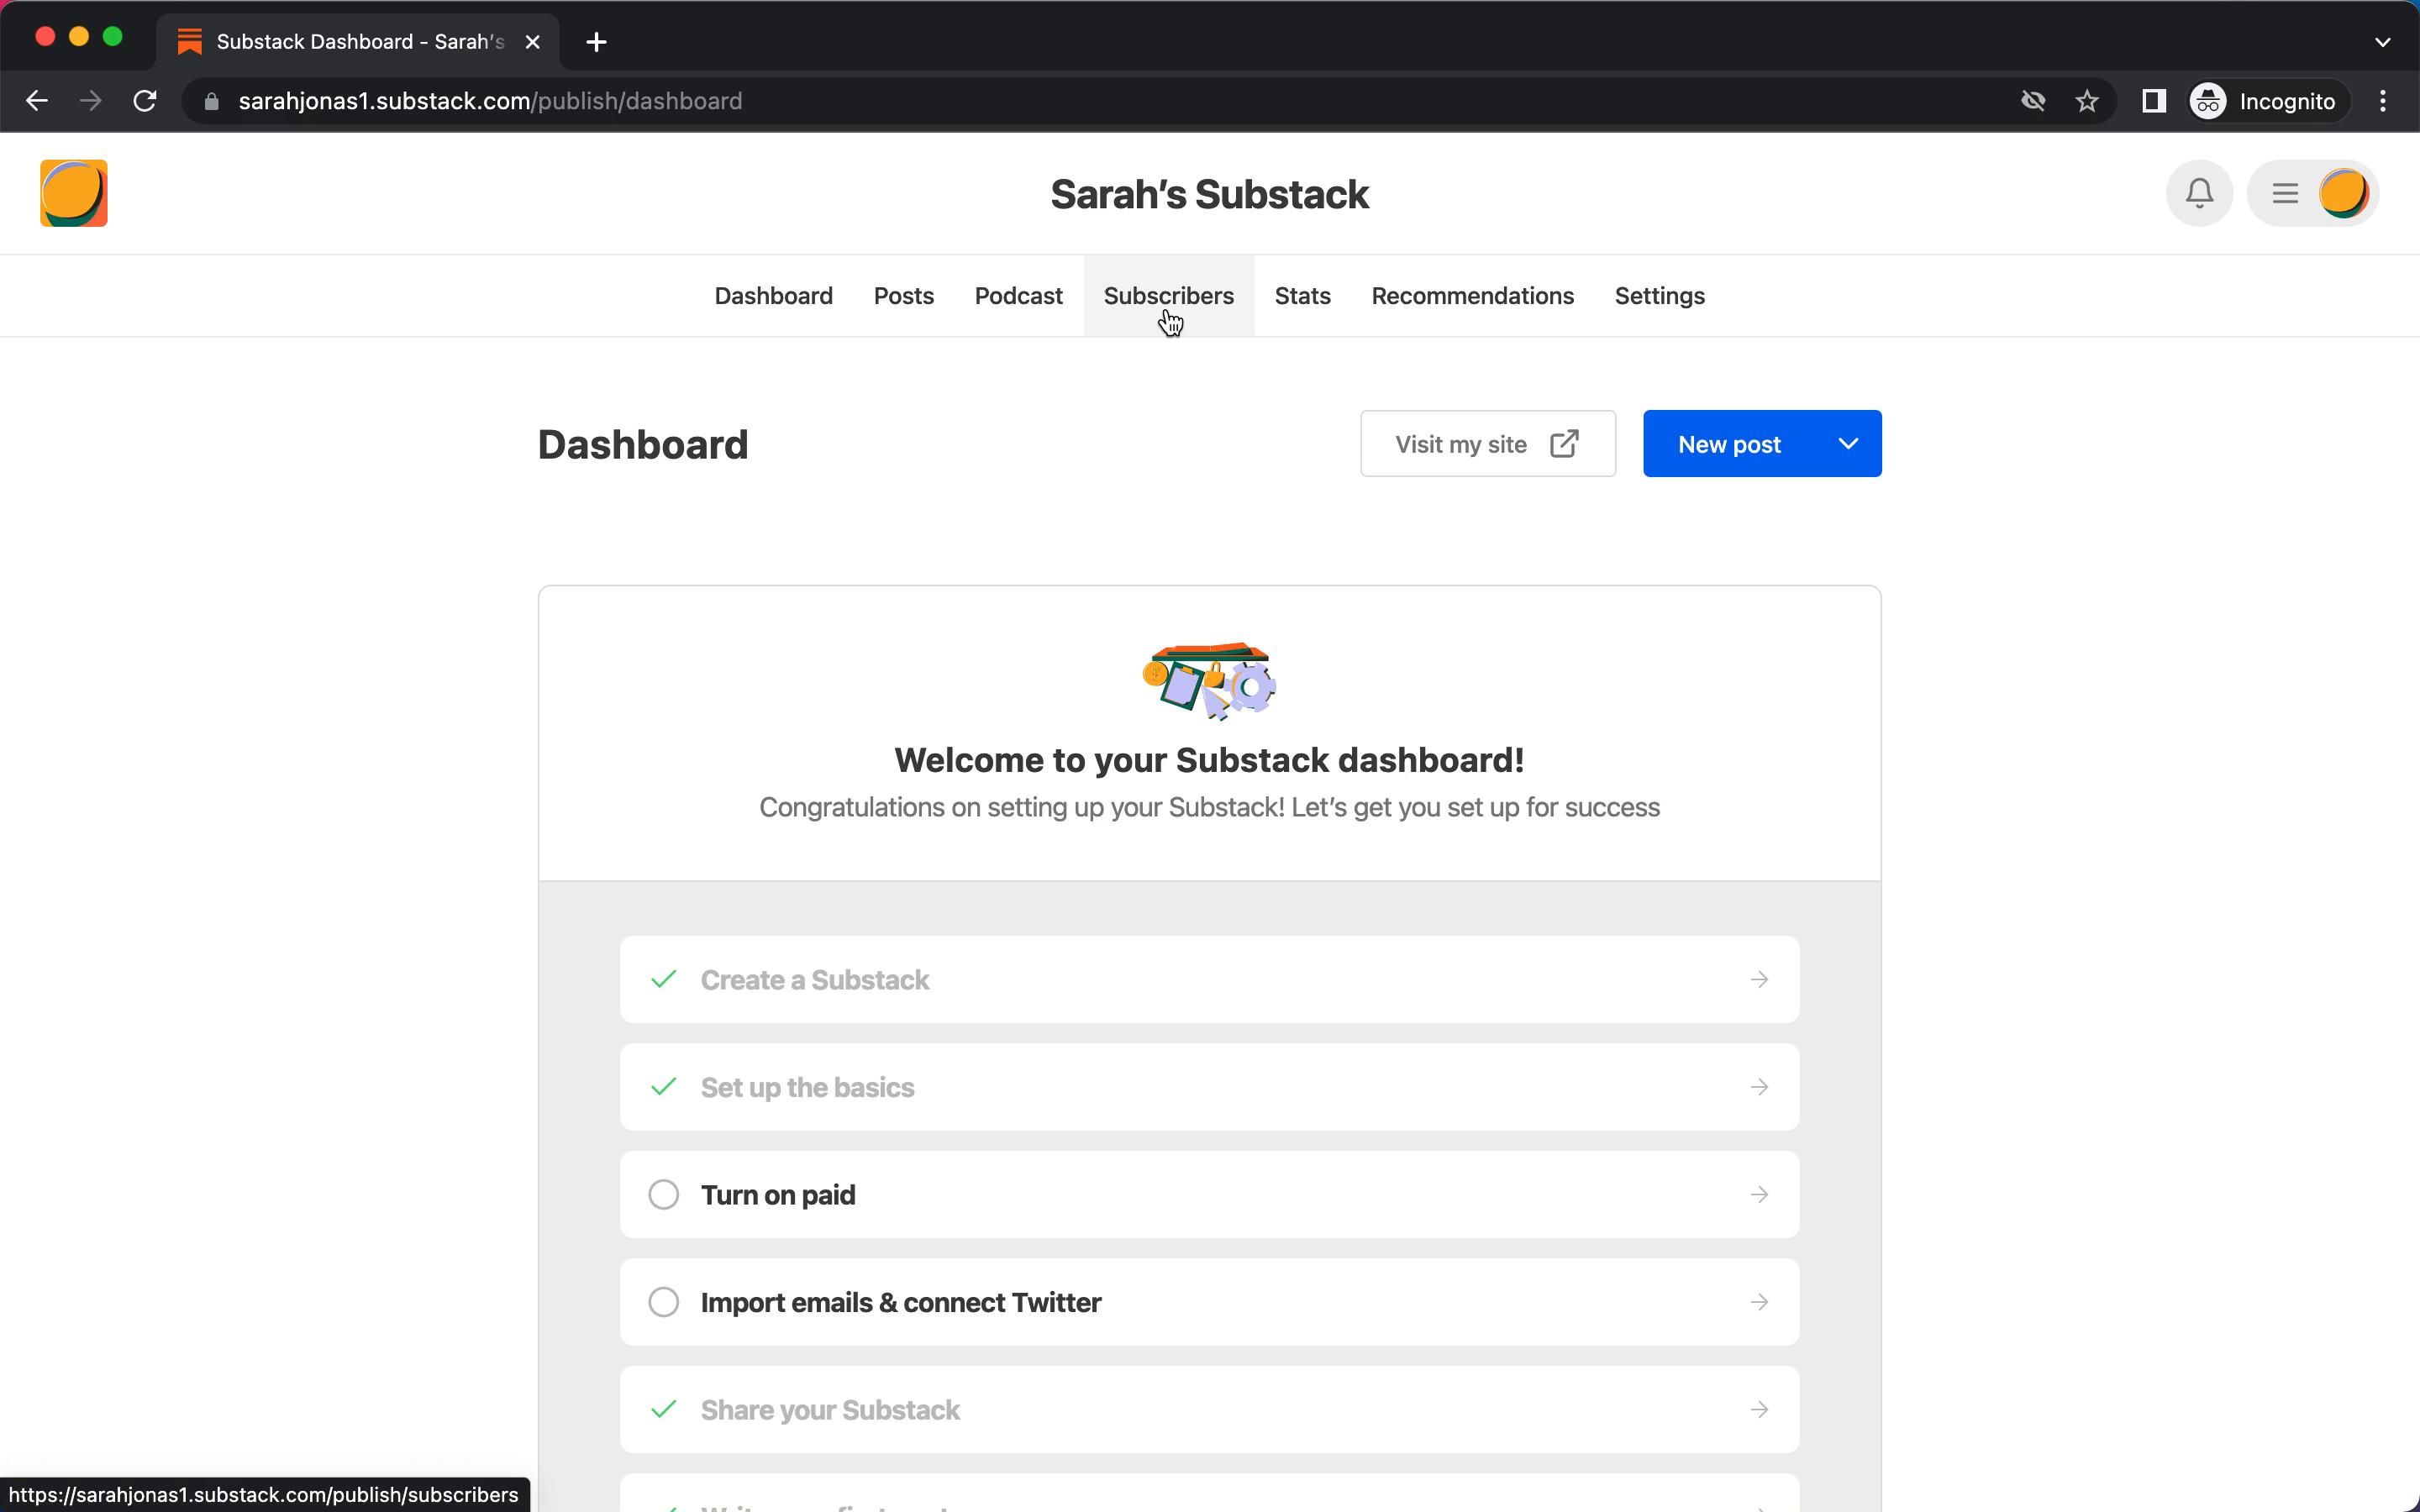Open the Settings tab
Viewport: 2420px width, 1512px height.
tap(1659, 296)
